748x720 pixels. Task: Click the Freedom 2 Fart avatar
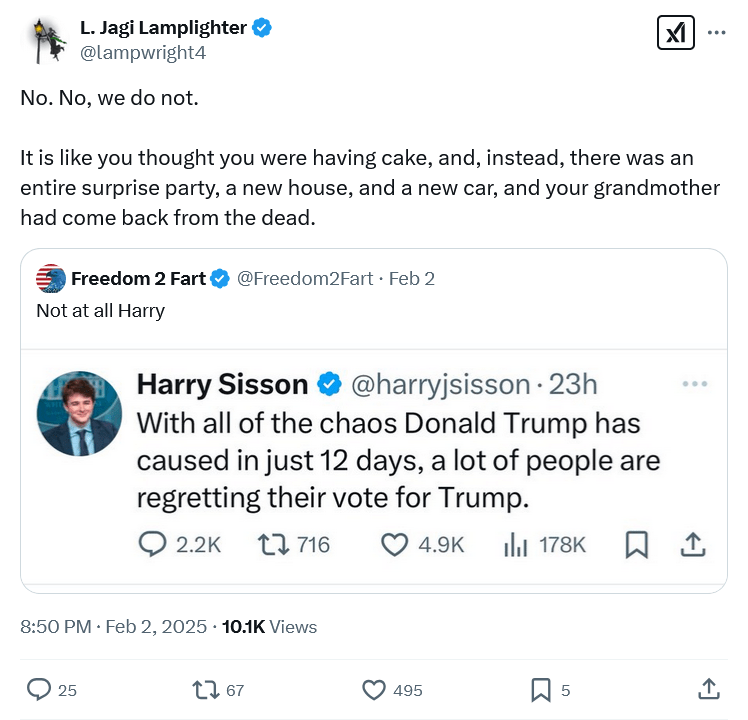tap(50, 279)
